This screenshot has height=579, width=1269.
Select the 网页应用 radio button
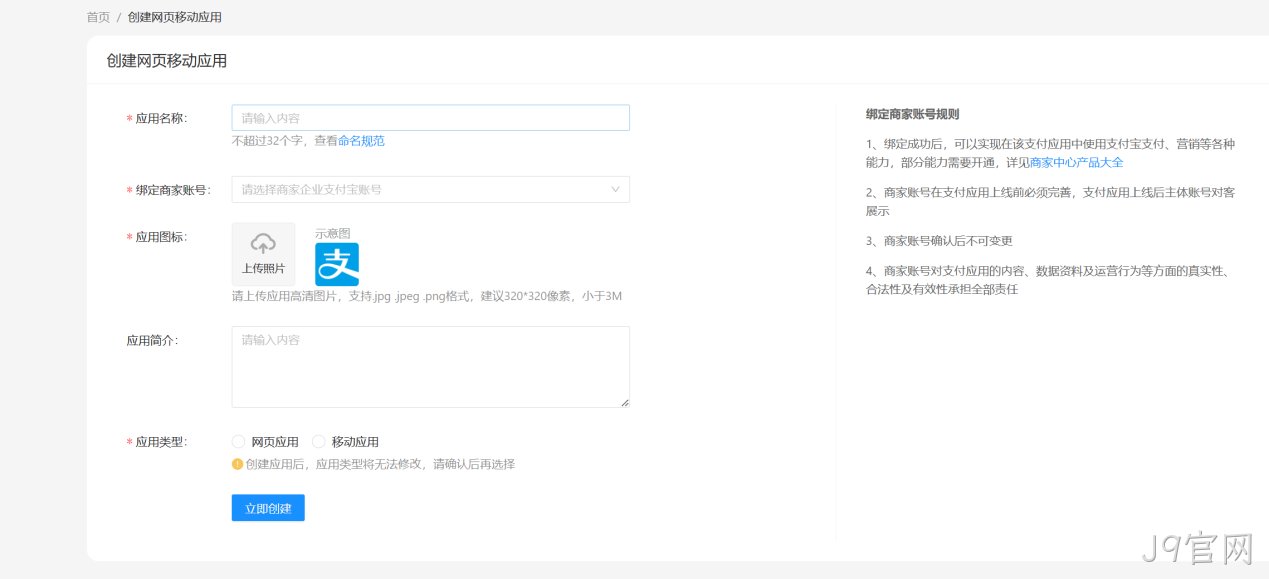238,441
